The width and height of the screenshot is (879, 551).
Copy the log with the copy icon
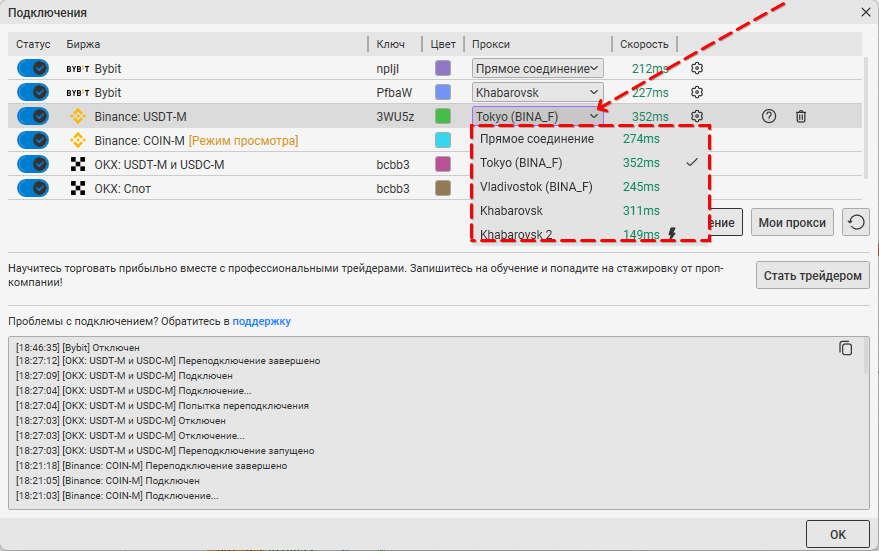(x=846, y=348)
